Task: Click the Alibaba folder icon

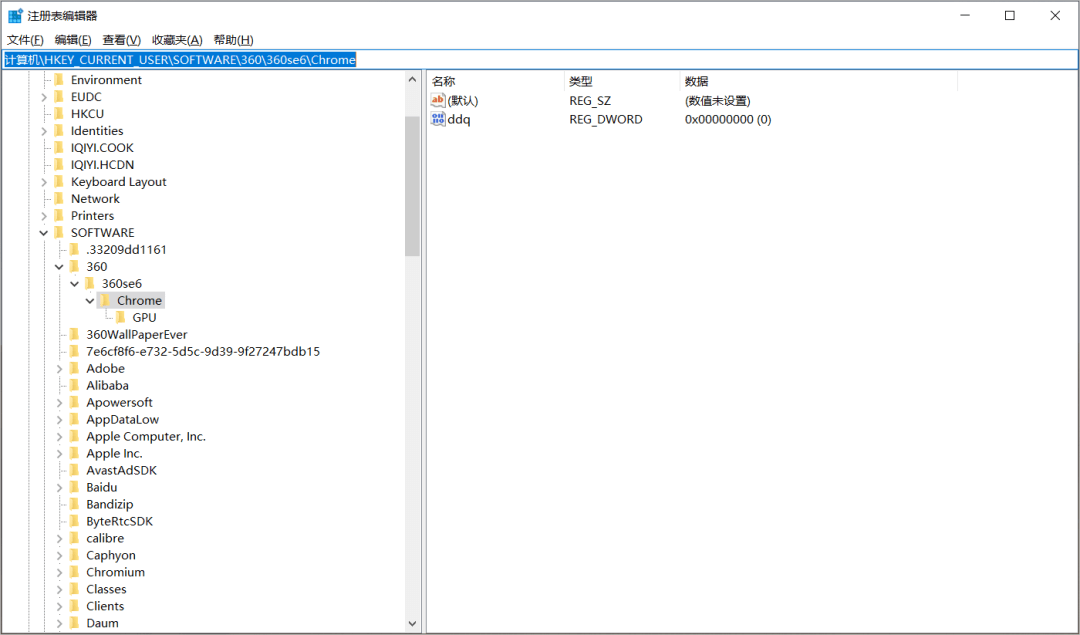Action: [74, 386]
